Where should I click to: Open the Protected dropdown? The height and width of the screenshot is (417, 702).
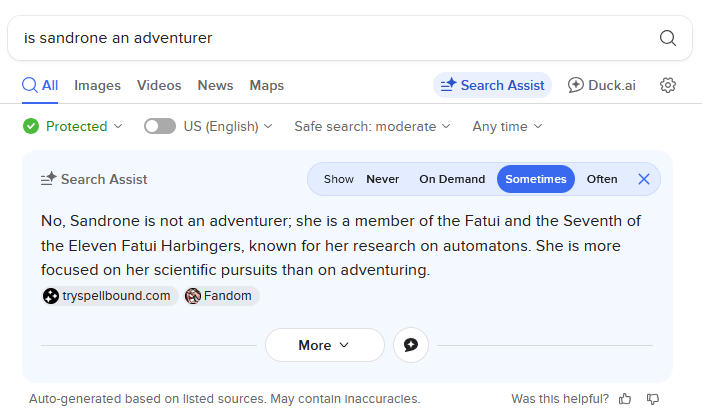click(x=73, y=126)
